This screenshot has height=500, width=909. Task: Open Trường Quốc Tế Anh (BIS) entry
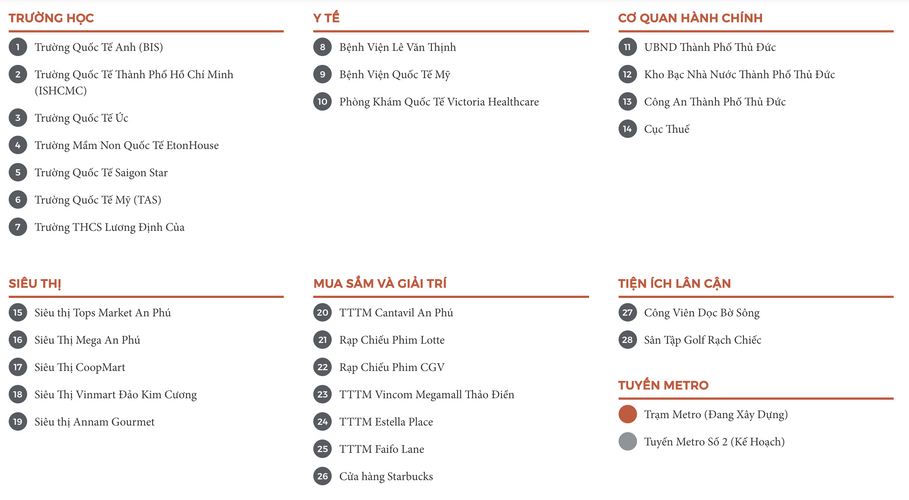coord(99,47)
